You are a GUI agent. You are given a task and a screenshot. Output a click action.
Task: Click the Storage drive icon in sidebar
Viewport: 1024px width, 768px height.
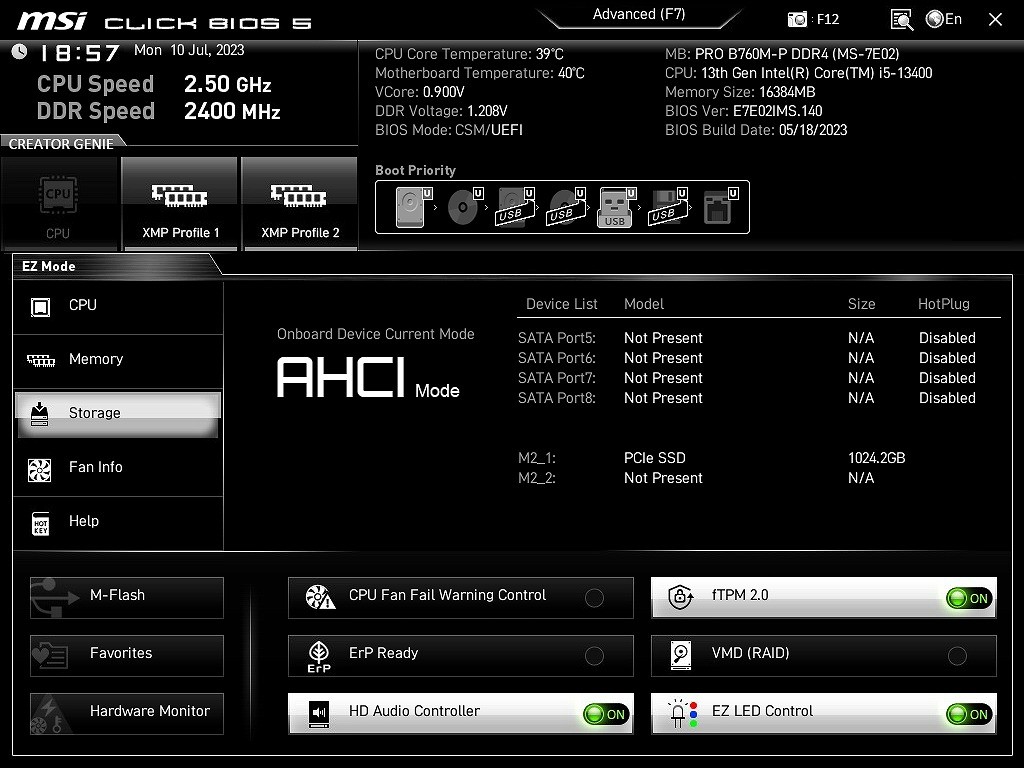click(x=40, y=414)
